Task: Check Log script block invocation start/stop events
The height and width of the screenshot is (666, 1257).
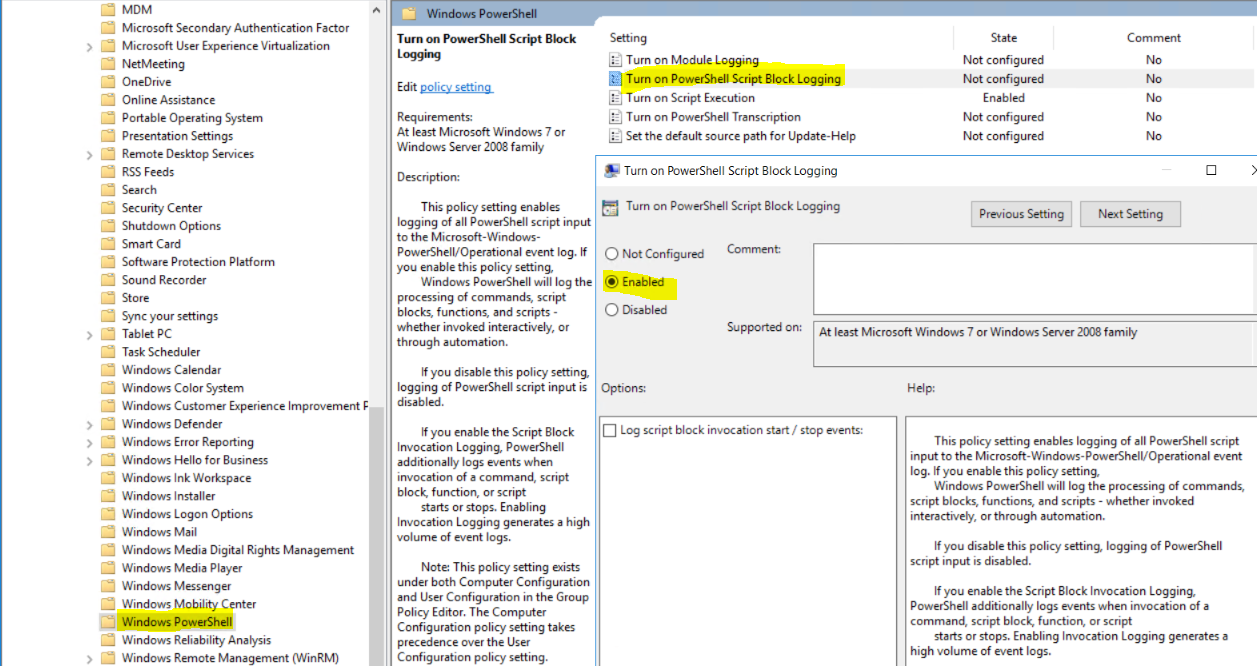Action: [x=610, y=430]
